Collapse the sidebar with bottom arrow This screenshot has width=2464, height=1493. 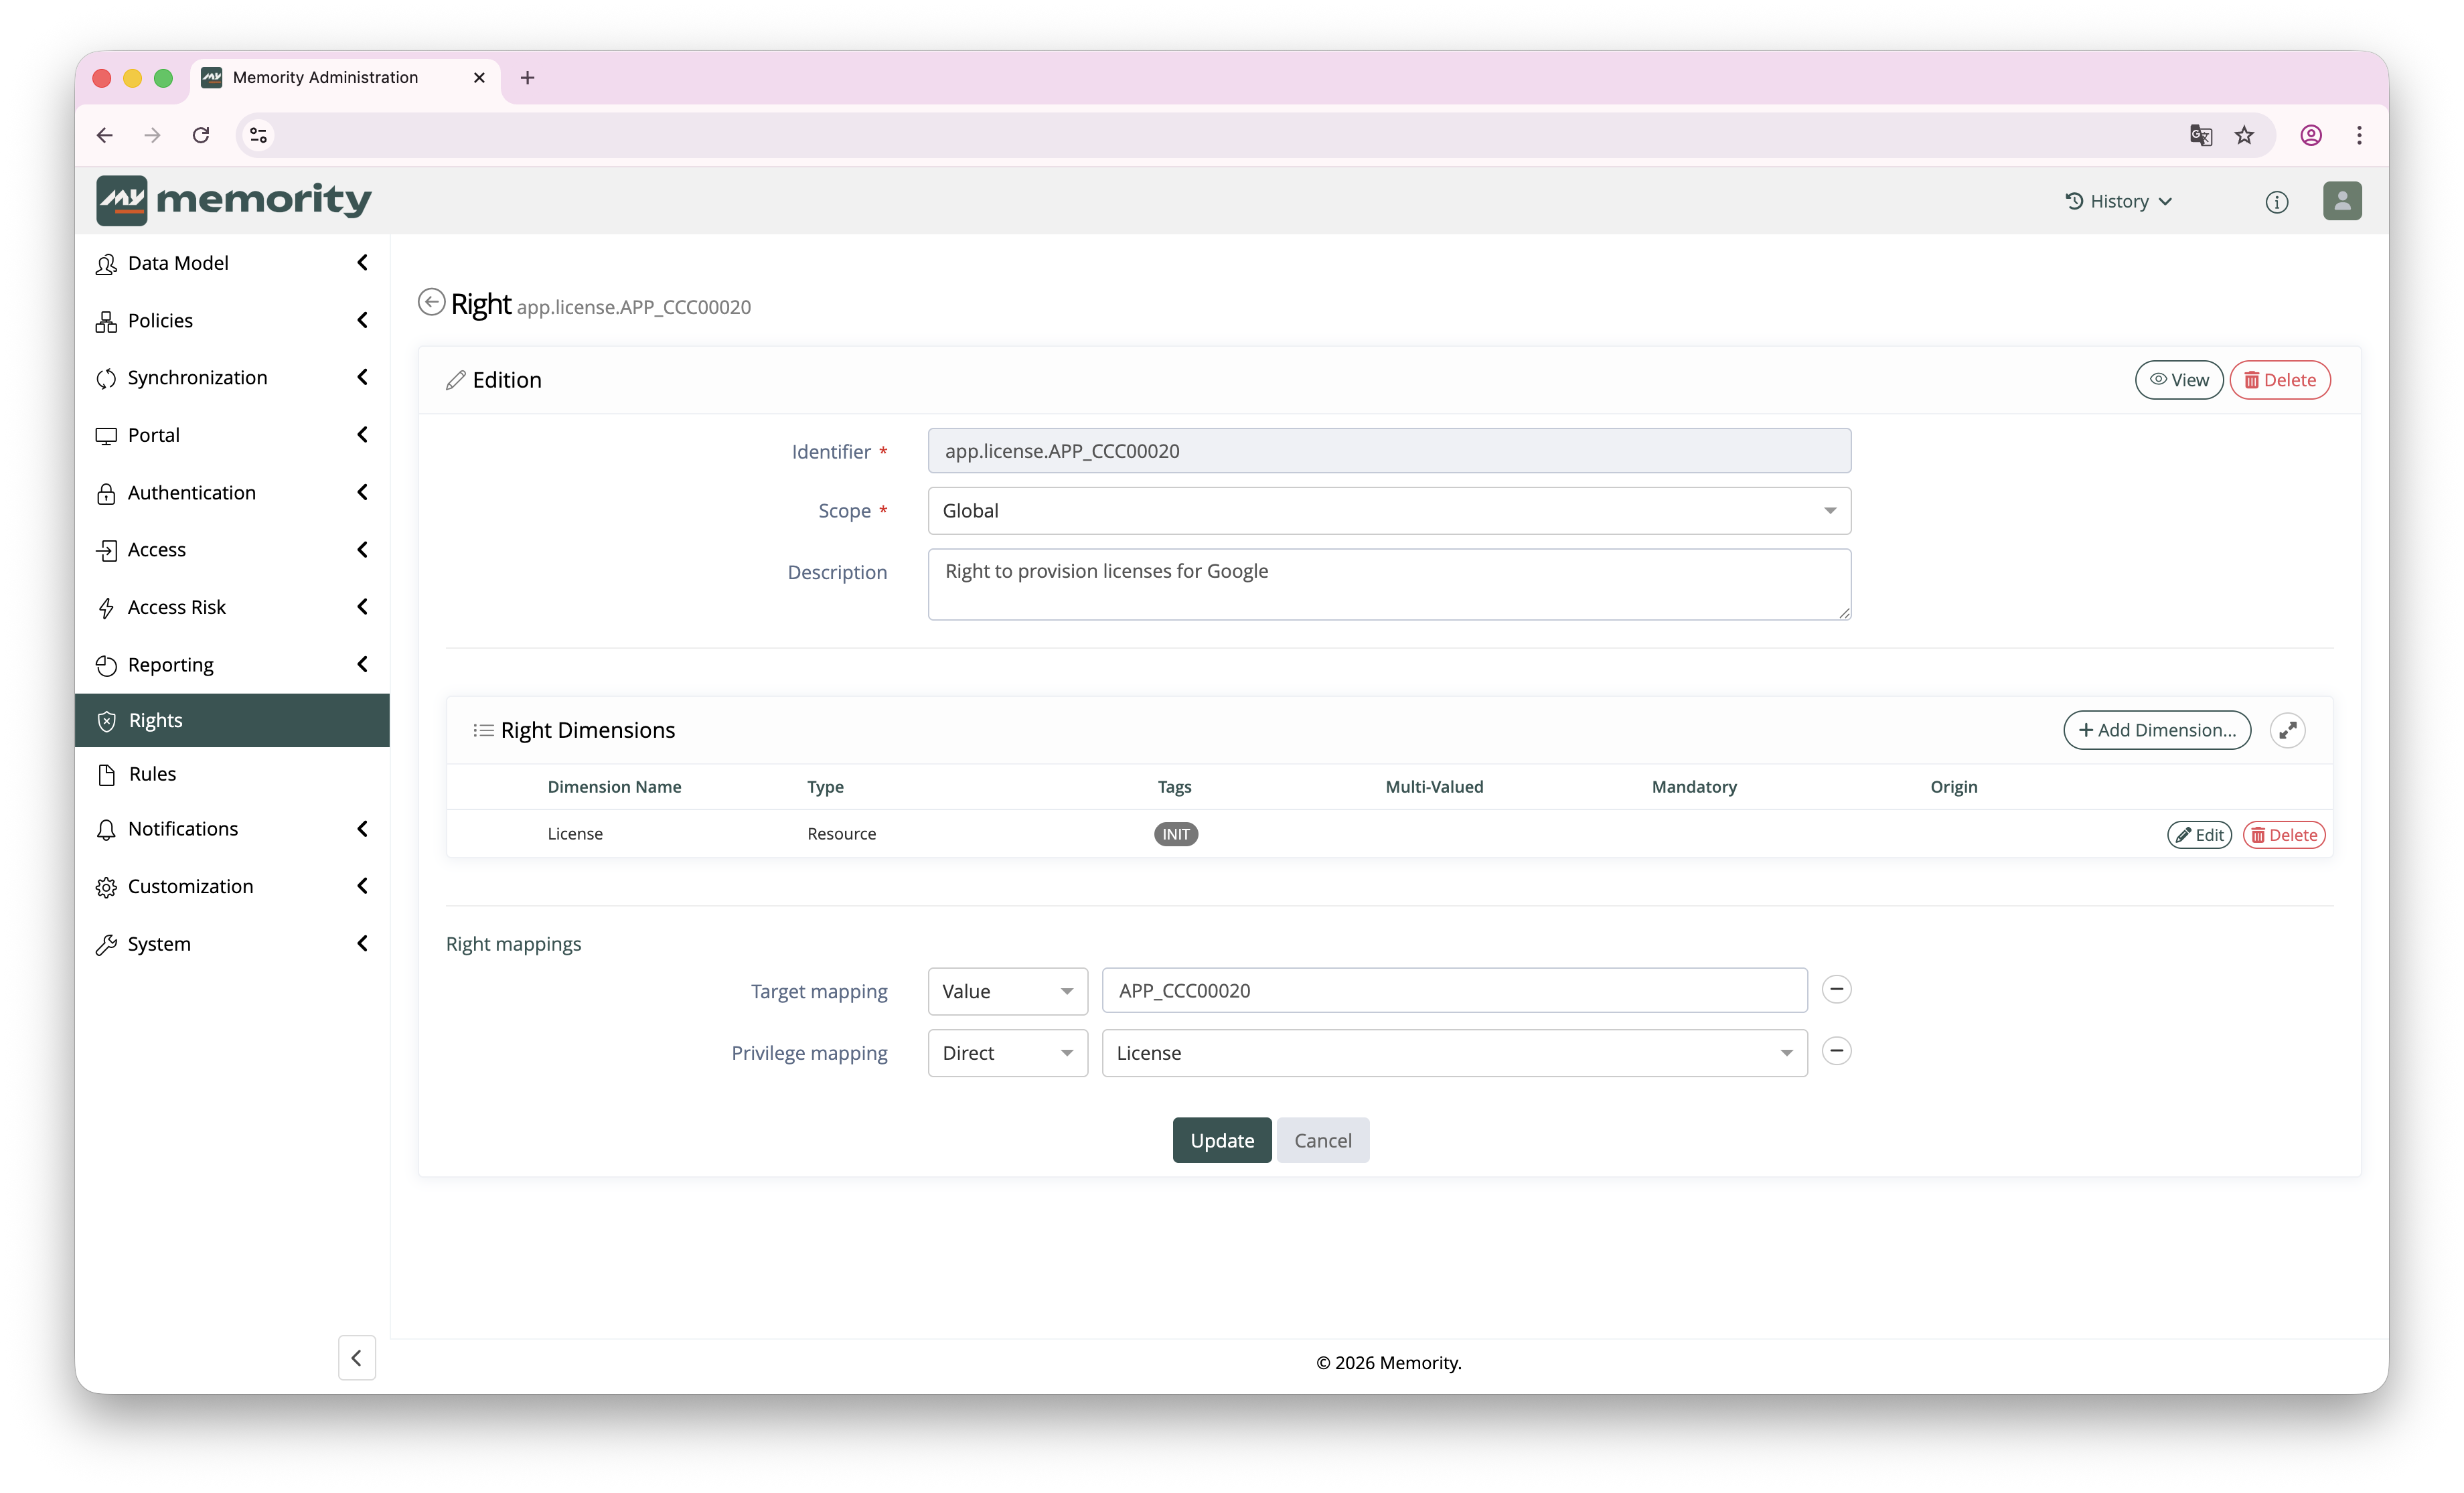point(356,1358)
